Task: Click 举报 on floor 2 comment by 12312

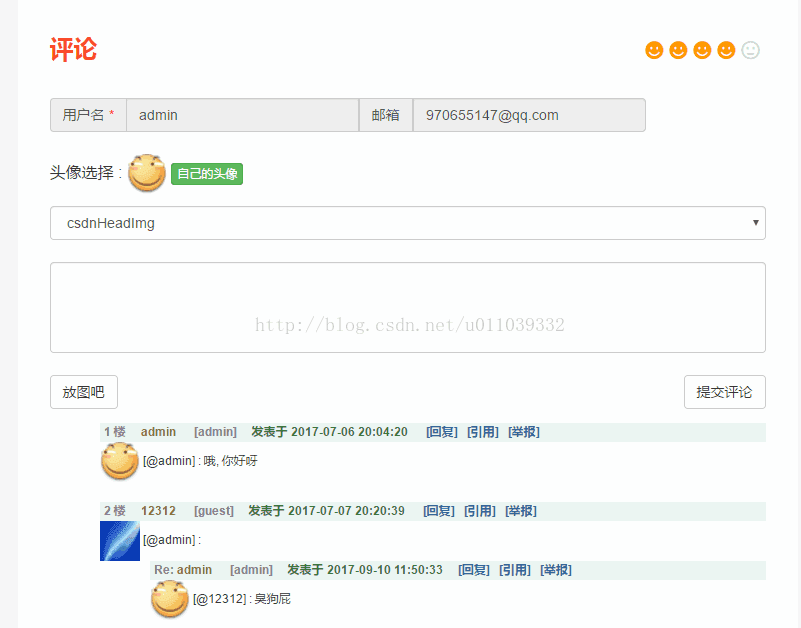Action: click(521, 511)
